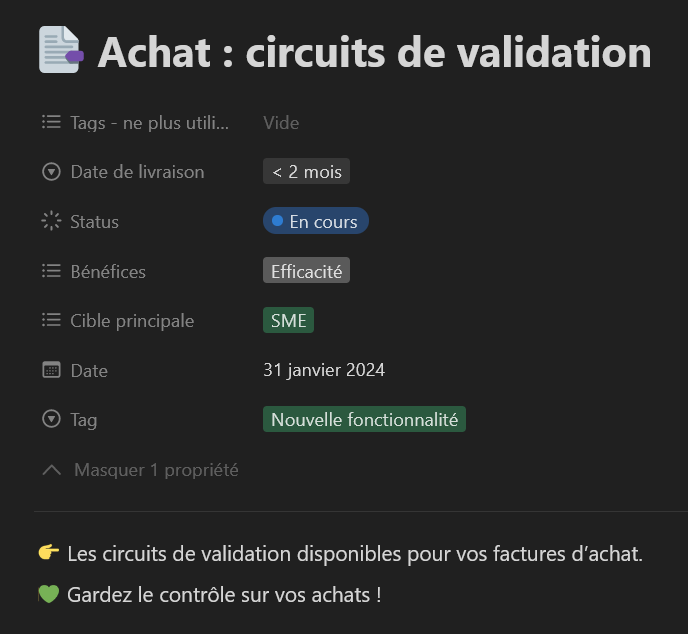Image resolution: width=688 pixels, height=634 pixels.
Task: Click the empty 'Vide' tags field
Action: [x=281, y=123]
